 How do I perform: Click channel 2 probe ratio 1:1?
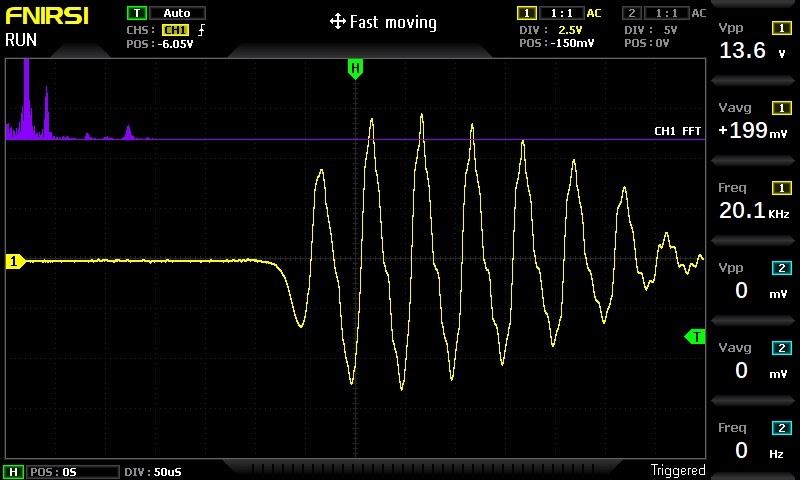pyautogui.click(x=666, y=13)
